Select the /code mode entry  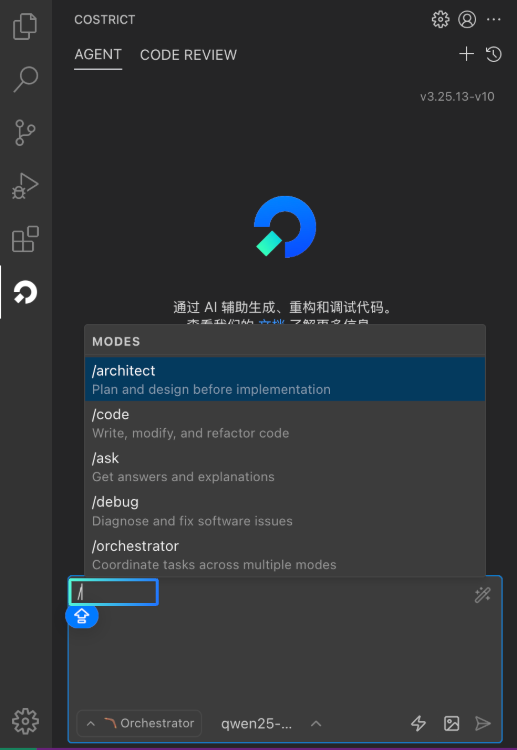(x=285, y=423)
